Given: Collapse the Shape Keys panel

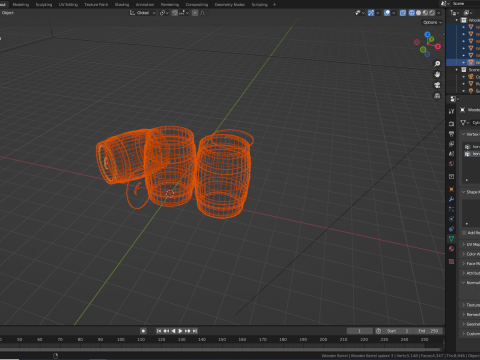Looking at the screenshot, I should click(x=463, y=192).
